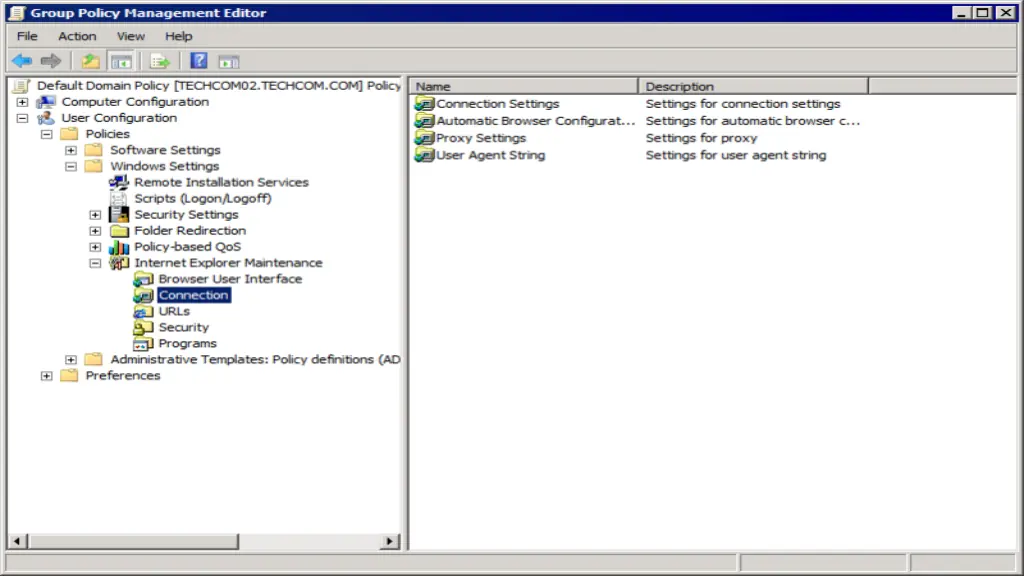Select 'Settings for proxy' description text

[701, 138]
